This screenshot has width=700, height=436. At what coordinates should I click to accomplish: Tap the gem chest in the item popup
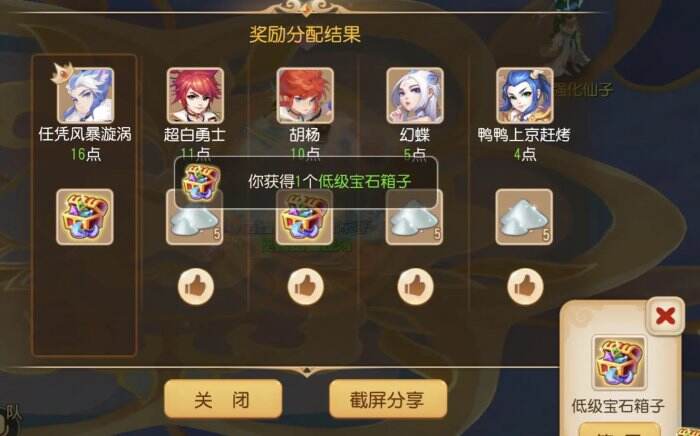619,363
